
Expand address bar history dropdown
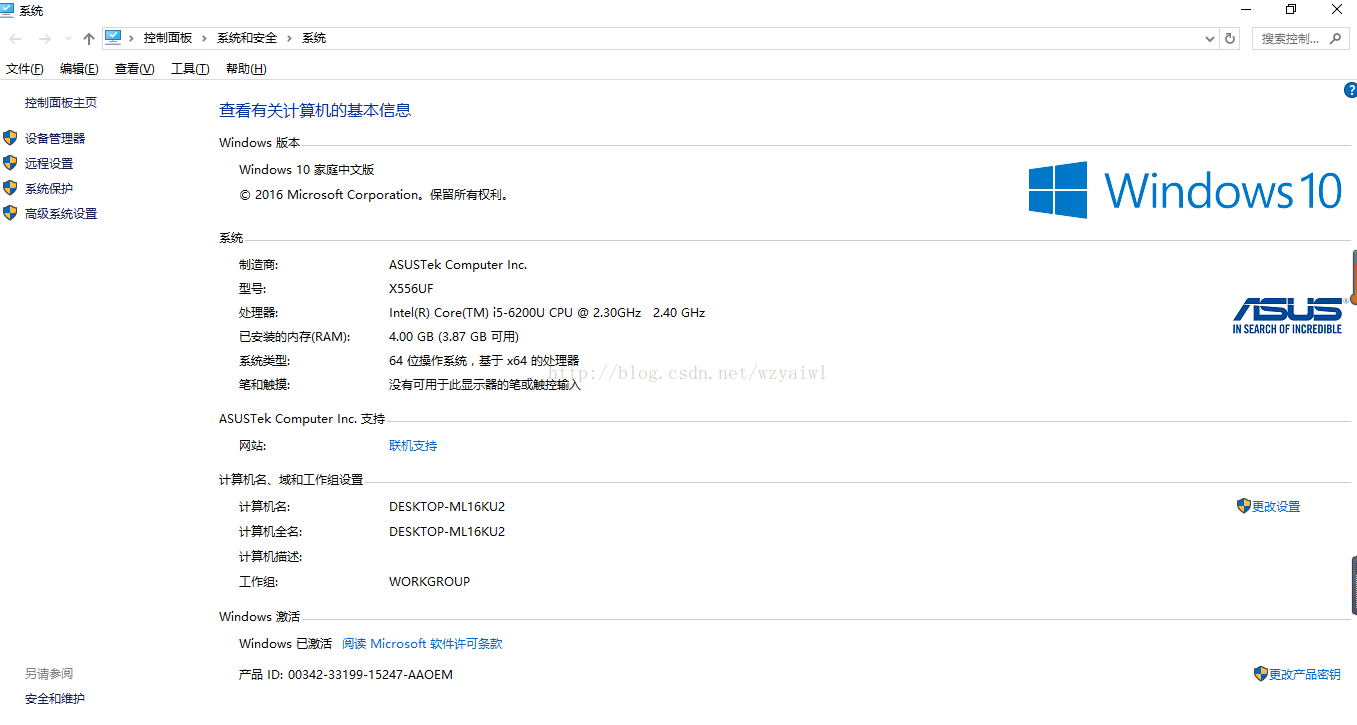point(1210,39)
